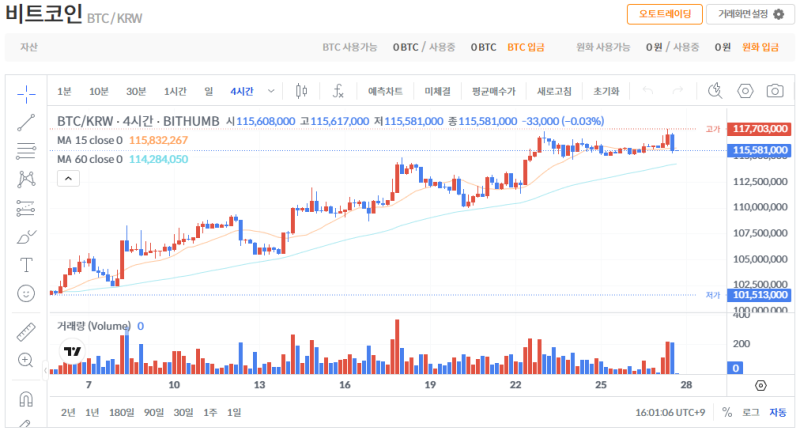Viewport: 800px width, 431px height.
Task: Open the emoji icons tool
Action: pyautogui.click(x=26, y=293)
